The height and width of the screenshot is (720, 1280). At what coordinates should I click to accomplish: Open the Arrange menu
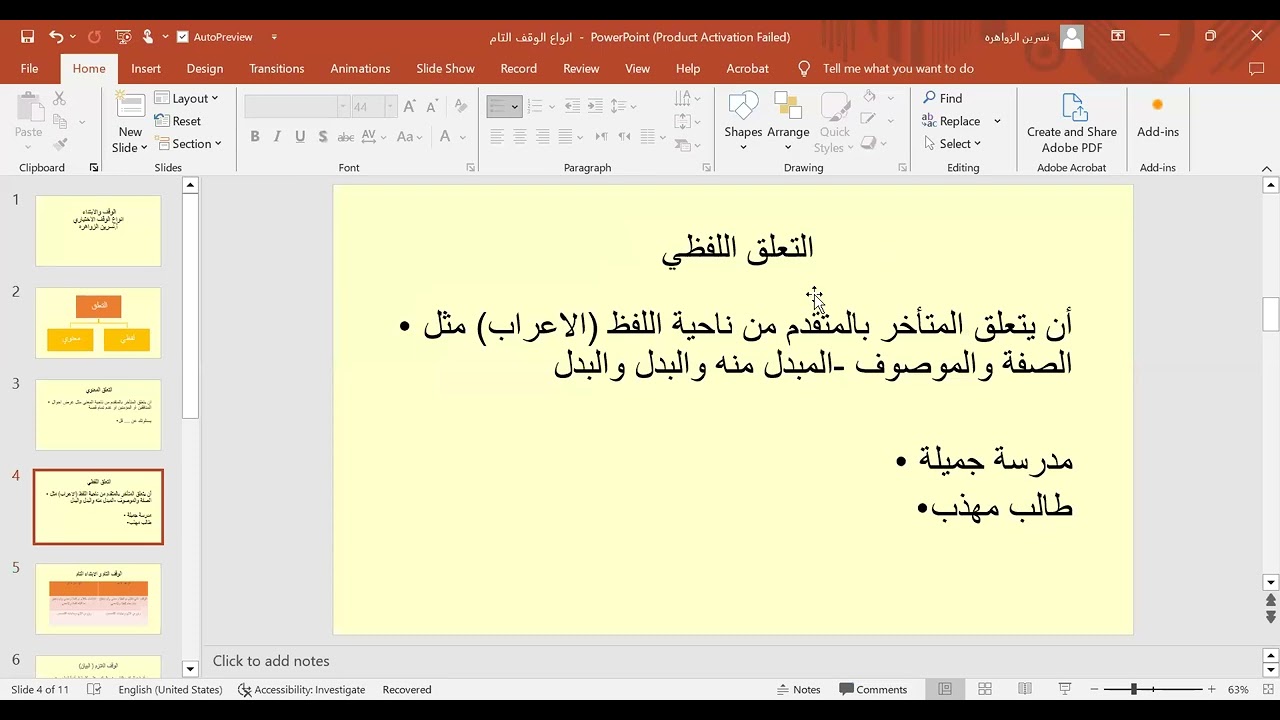tap(788, 121)
